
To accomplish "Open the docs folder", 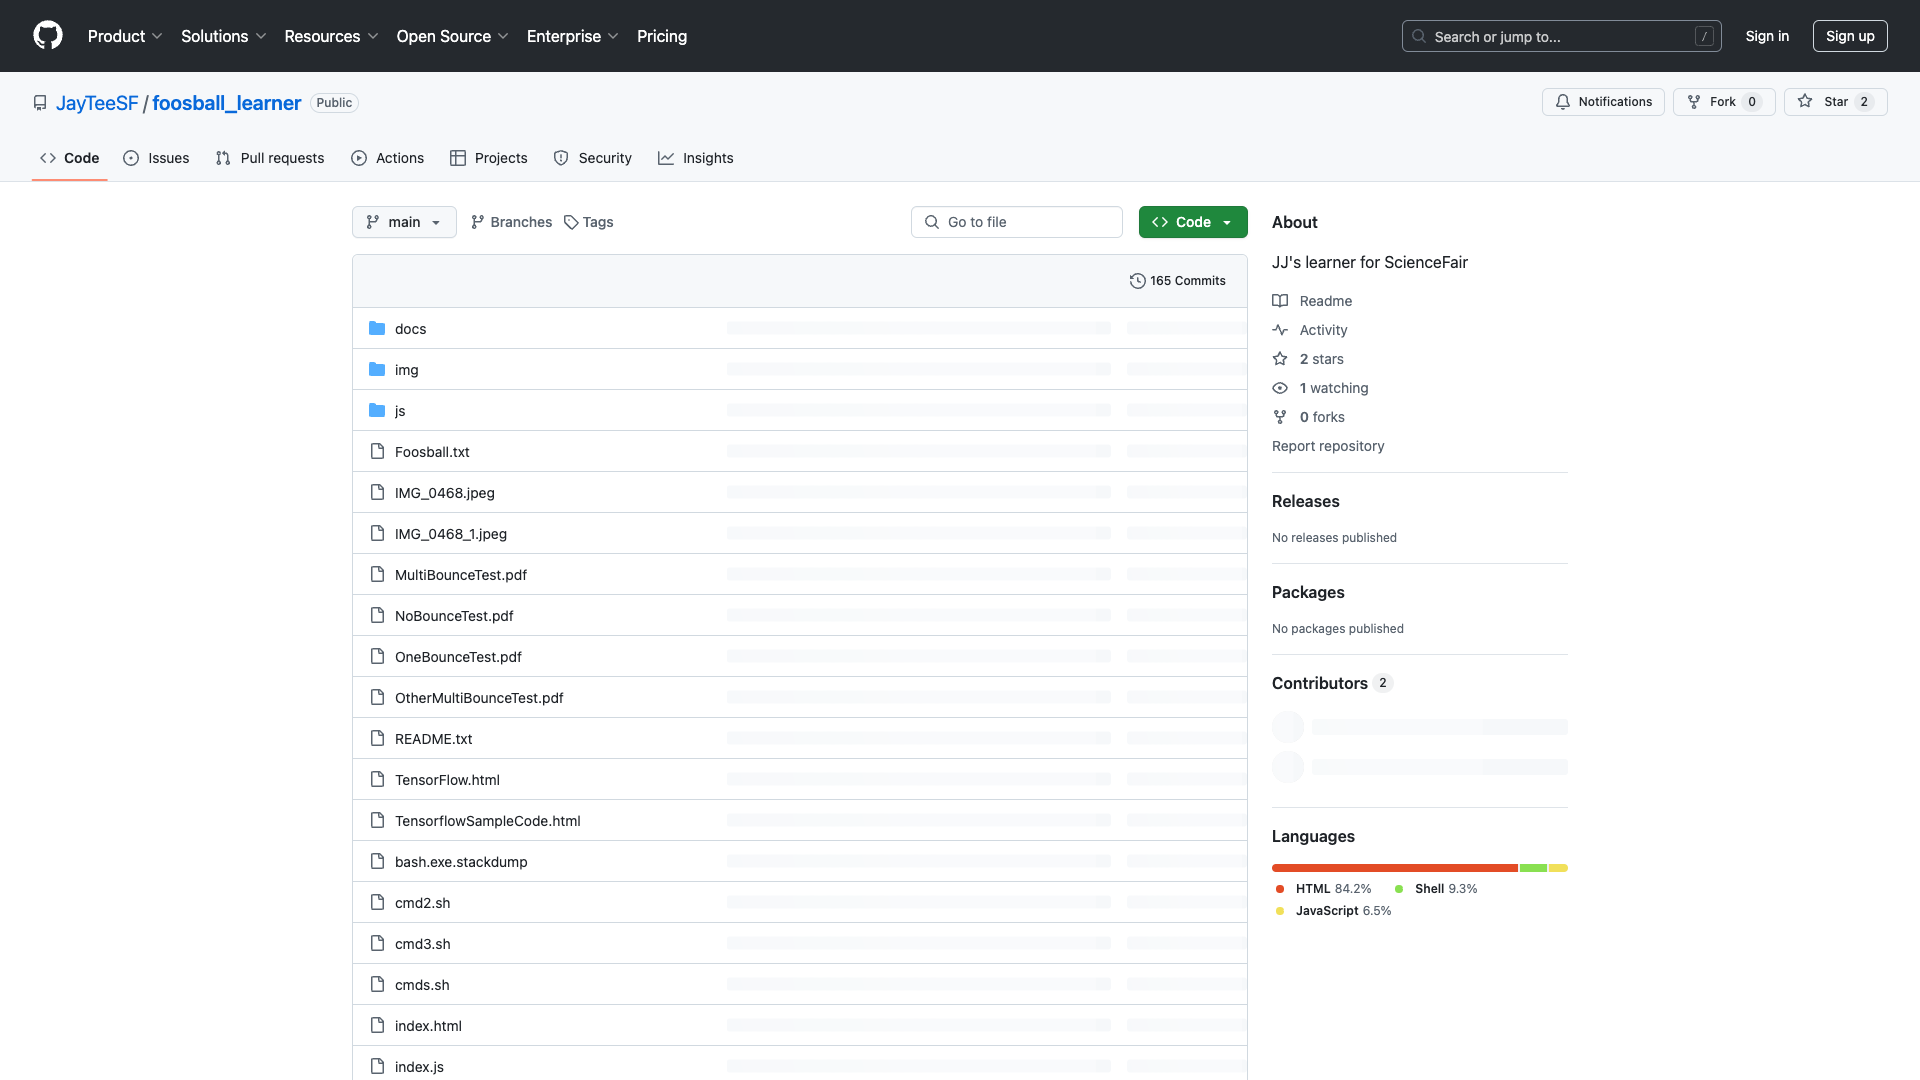I will [410, 329].
